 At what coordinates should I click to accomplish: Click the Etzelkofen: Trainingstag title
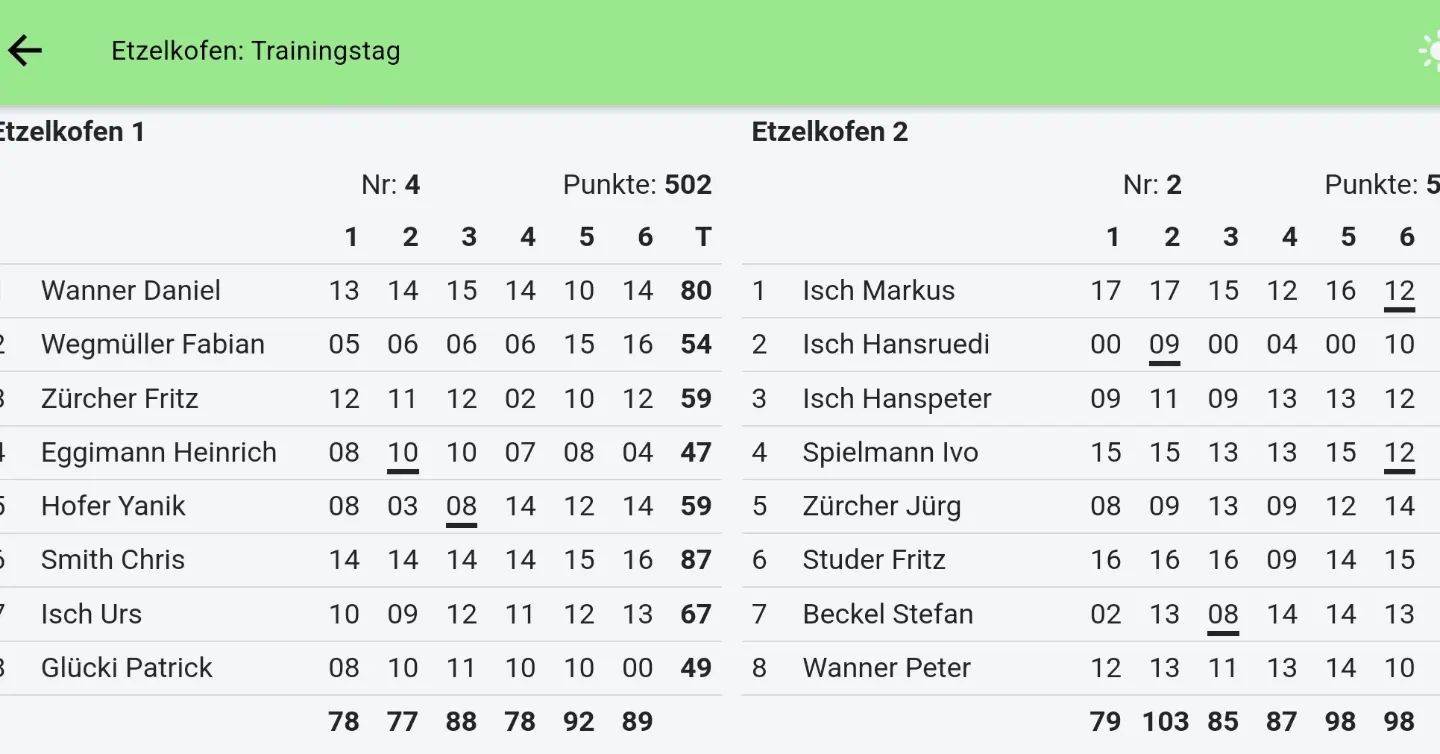pyautogui.click(x=255, y=51)
